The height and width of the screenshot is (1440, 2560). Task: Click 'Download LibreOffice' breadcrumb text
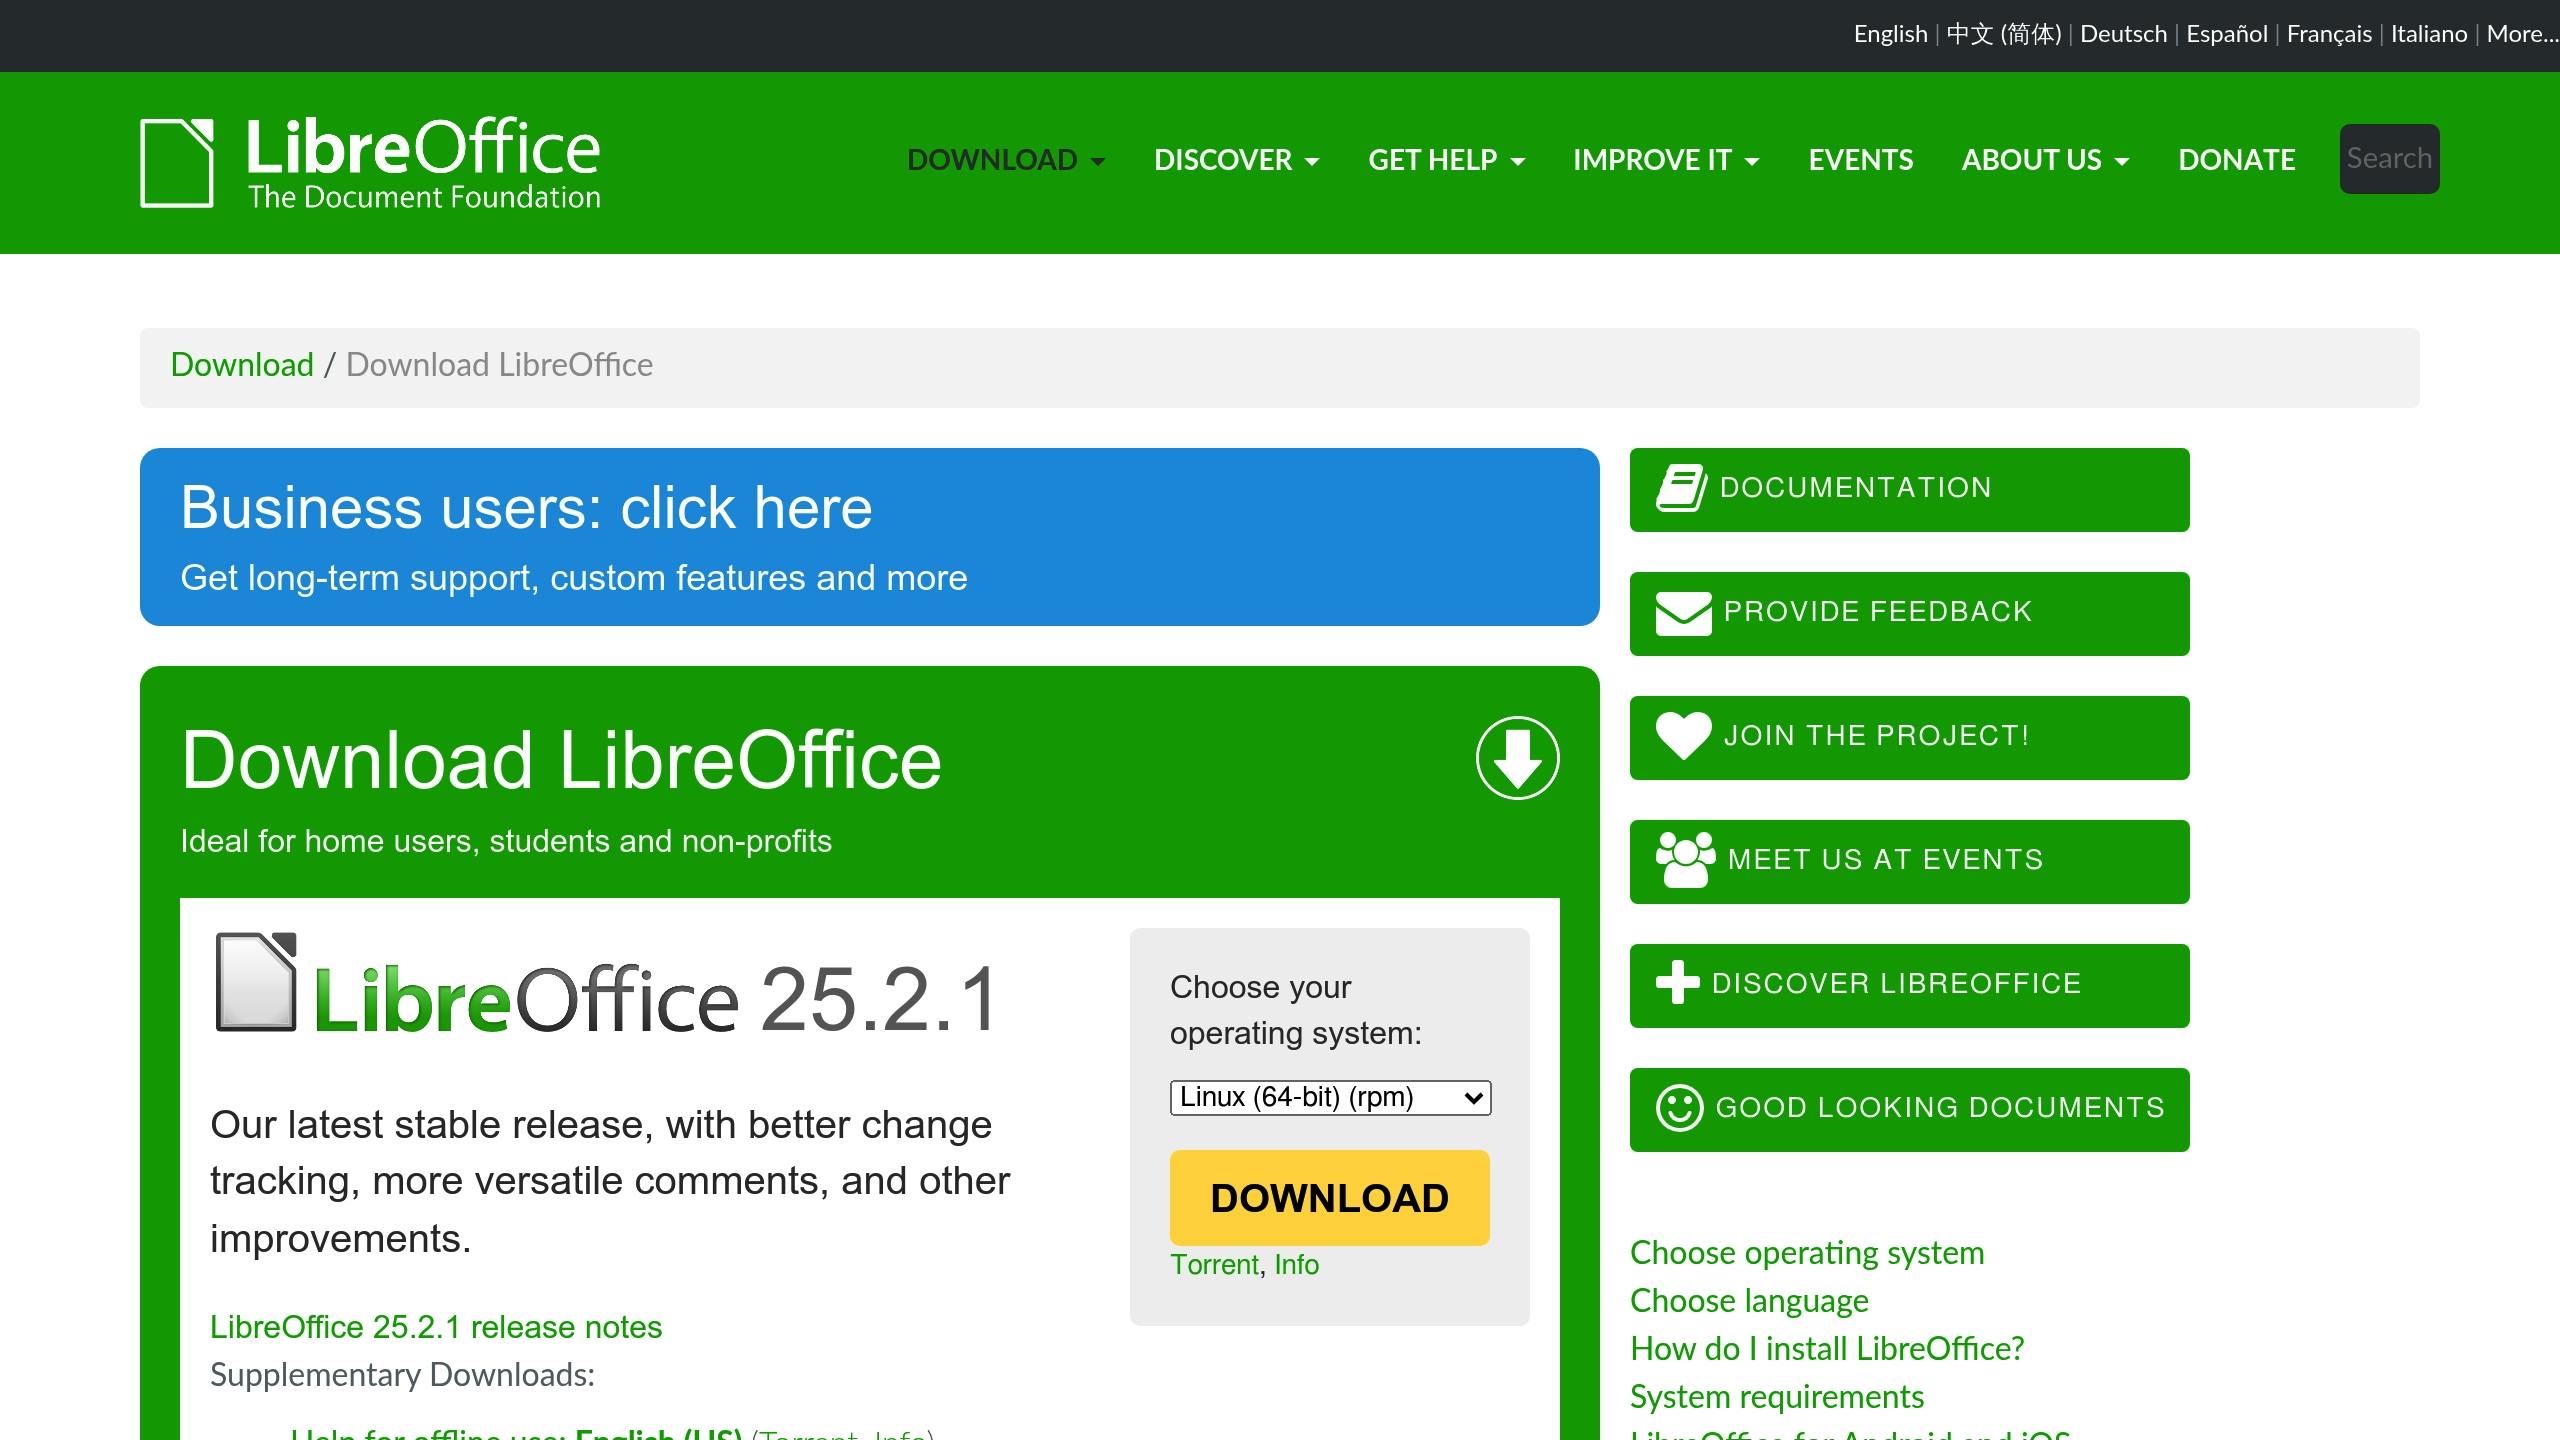pyautogui.click(x=499, y=365)
